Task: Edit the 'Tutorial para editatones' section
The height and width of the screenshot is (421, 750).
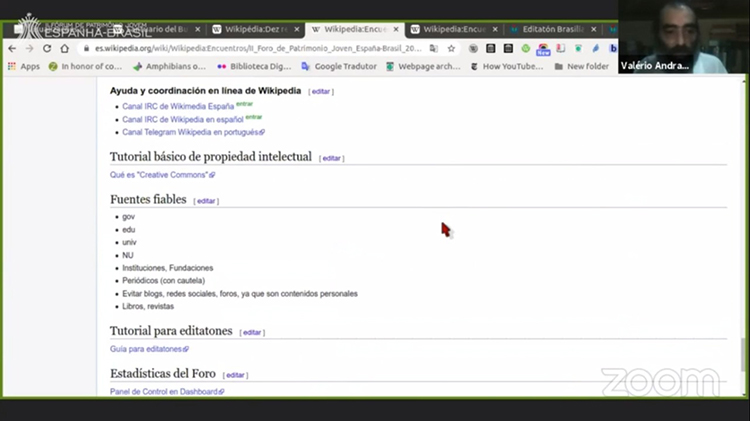Action: click(252, 332)
